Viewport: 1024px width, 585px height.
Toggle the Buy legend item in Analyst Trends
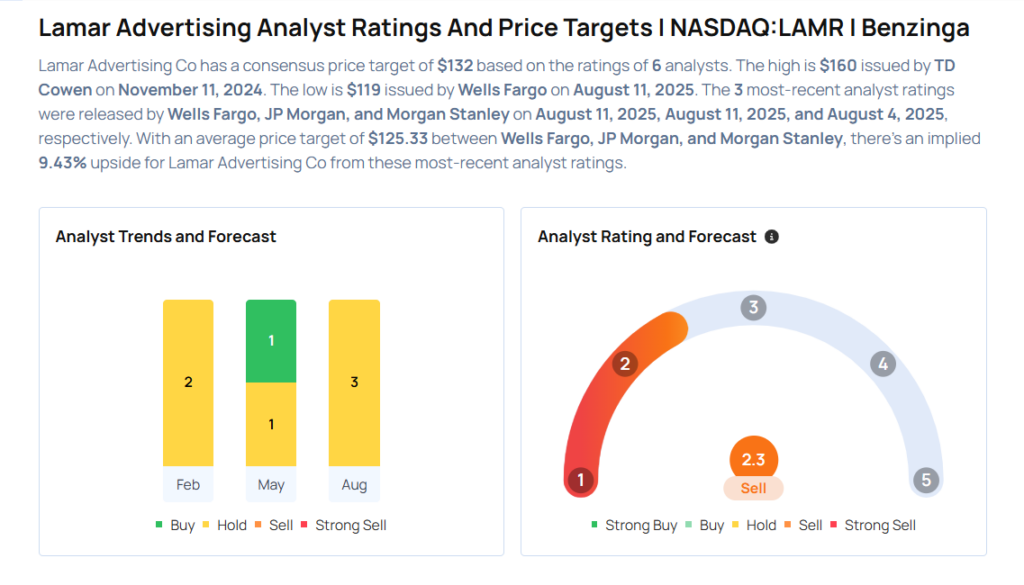coord(174,525)
